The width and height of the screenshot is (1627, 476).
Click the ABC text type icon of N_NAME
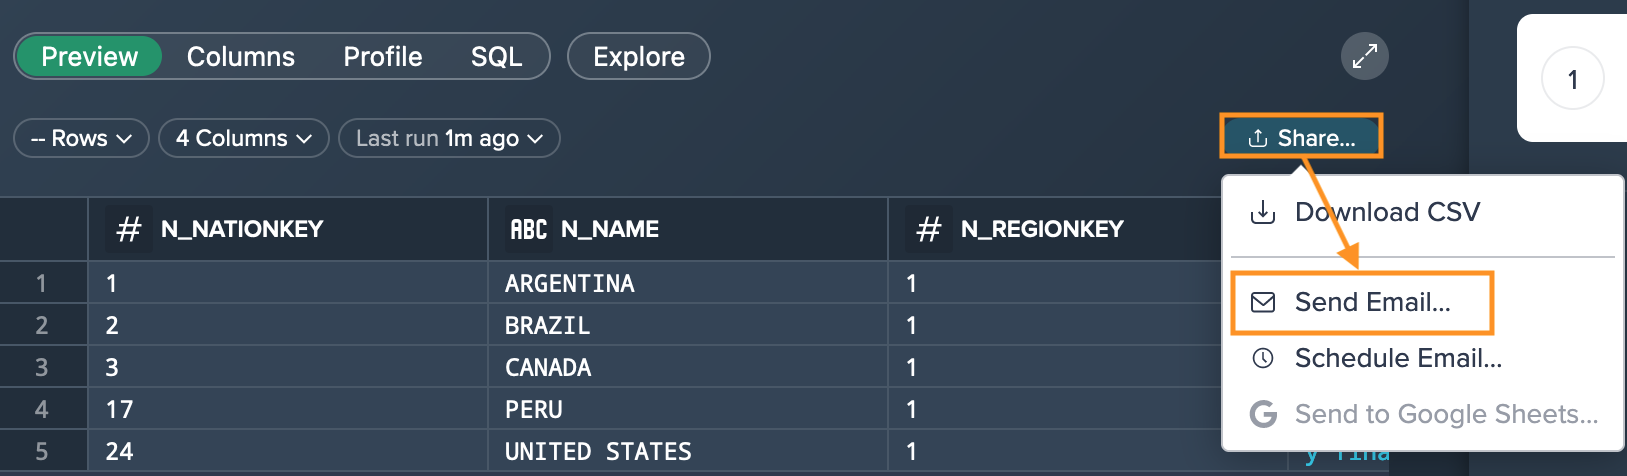point(529,229)
